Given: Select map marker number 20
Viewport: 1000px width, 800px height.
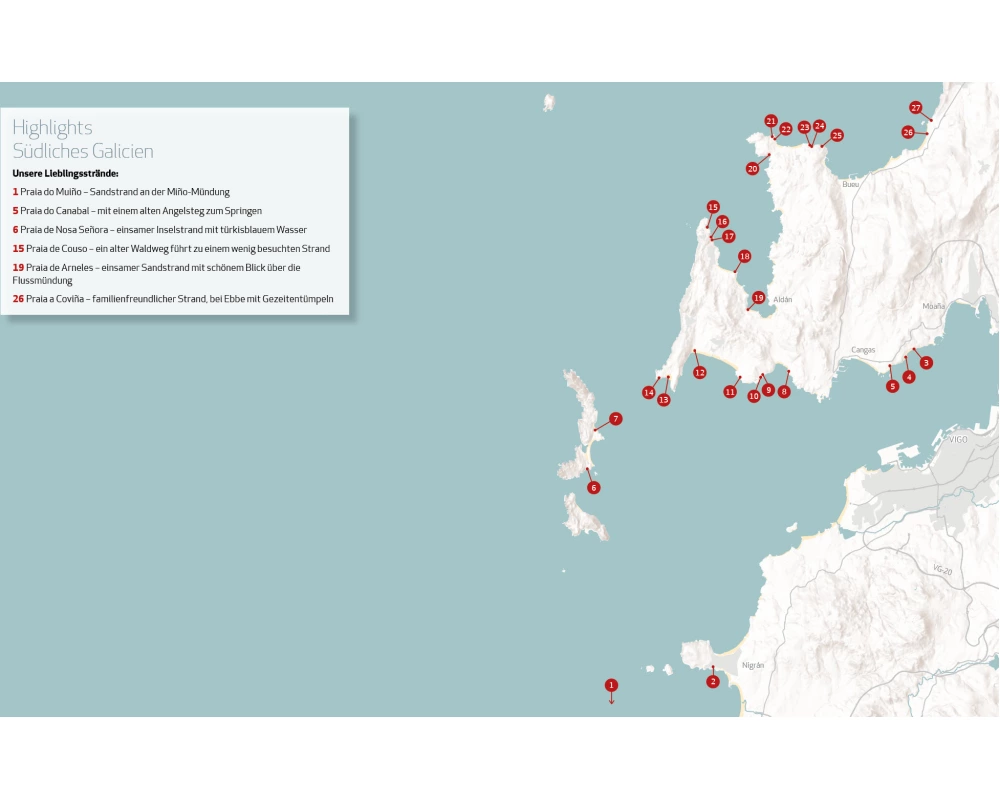Looking at the screenshot, I should [x=752, y=169].
